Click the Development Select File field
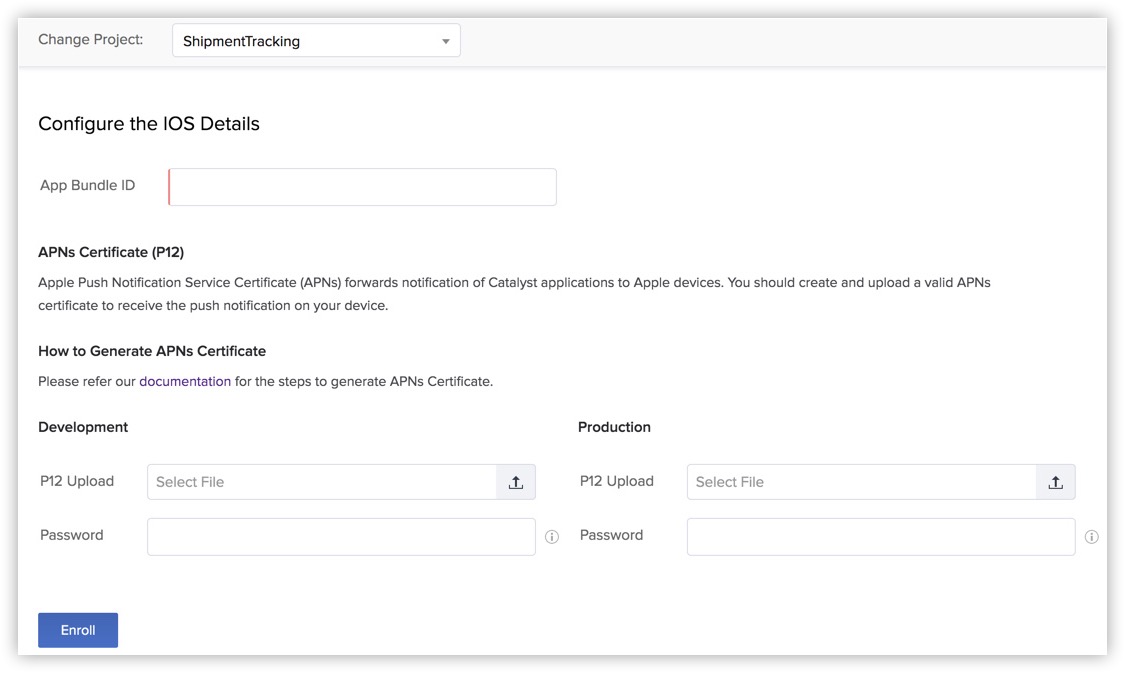1125x673 pixels. 322,482
